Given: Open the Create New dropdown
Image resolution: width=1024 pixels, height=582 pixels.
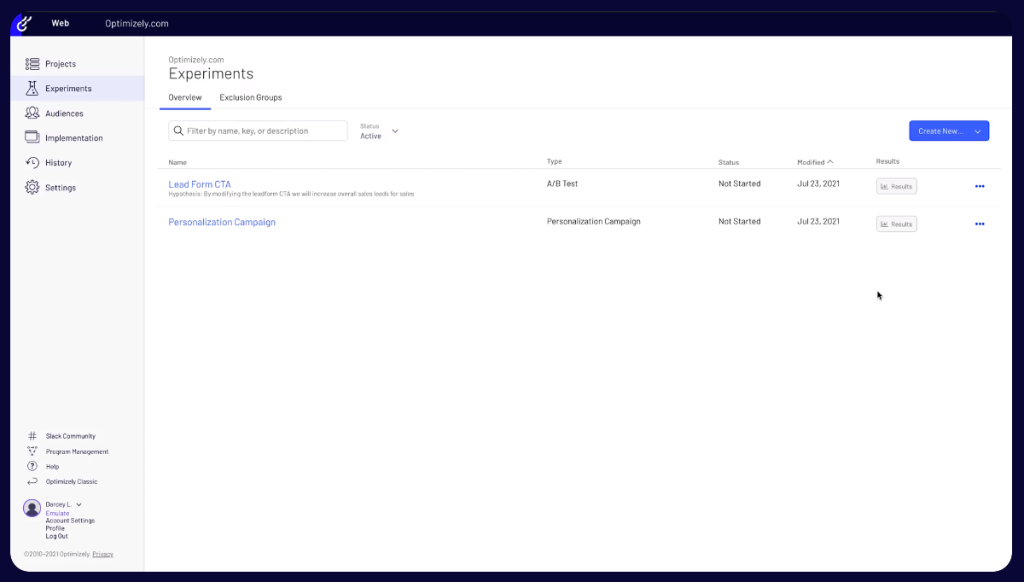Looking at the screenshot, I should [947, 130].
